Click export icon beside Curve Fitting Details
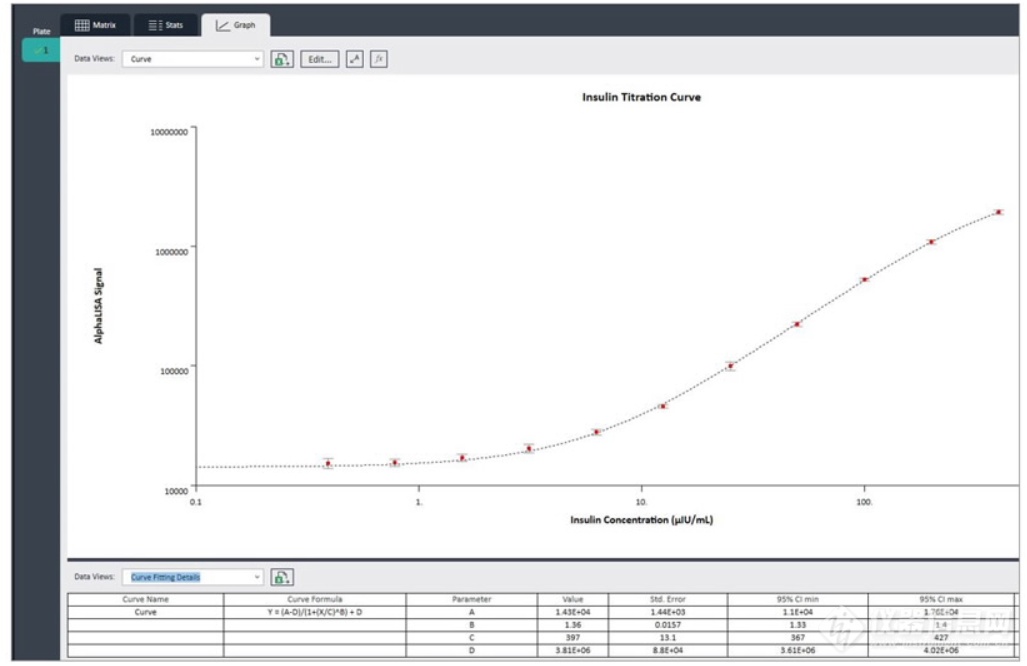Image resolution: width=1027 pixels, height=666 pixels. click(x=282, y=577)
